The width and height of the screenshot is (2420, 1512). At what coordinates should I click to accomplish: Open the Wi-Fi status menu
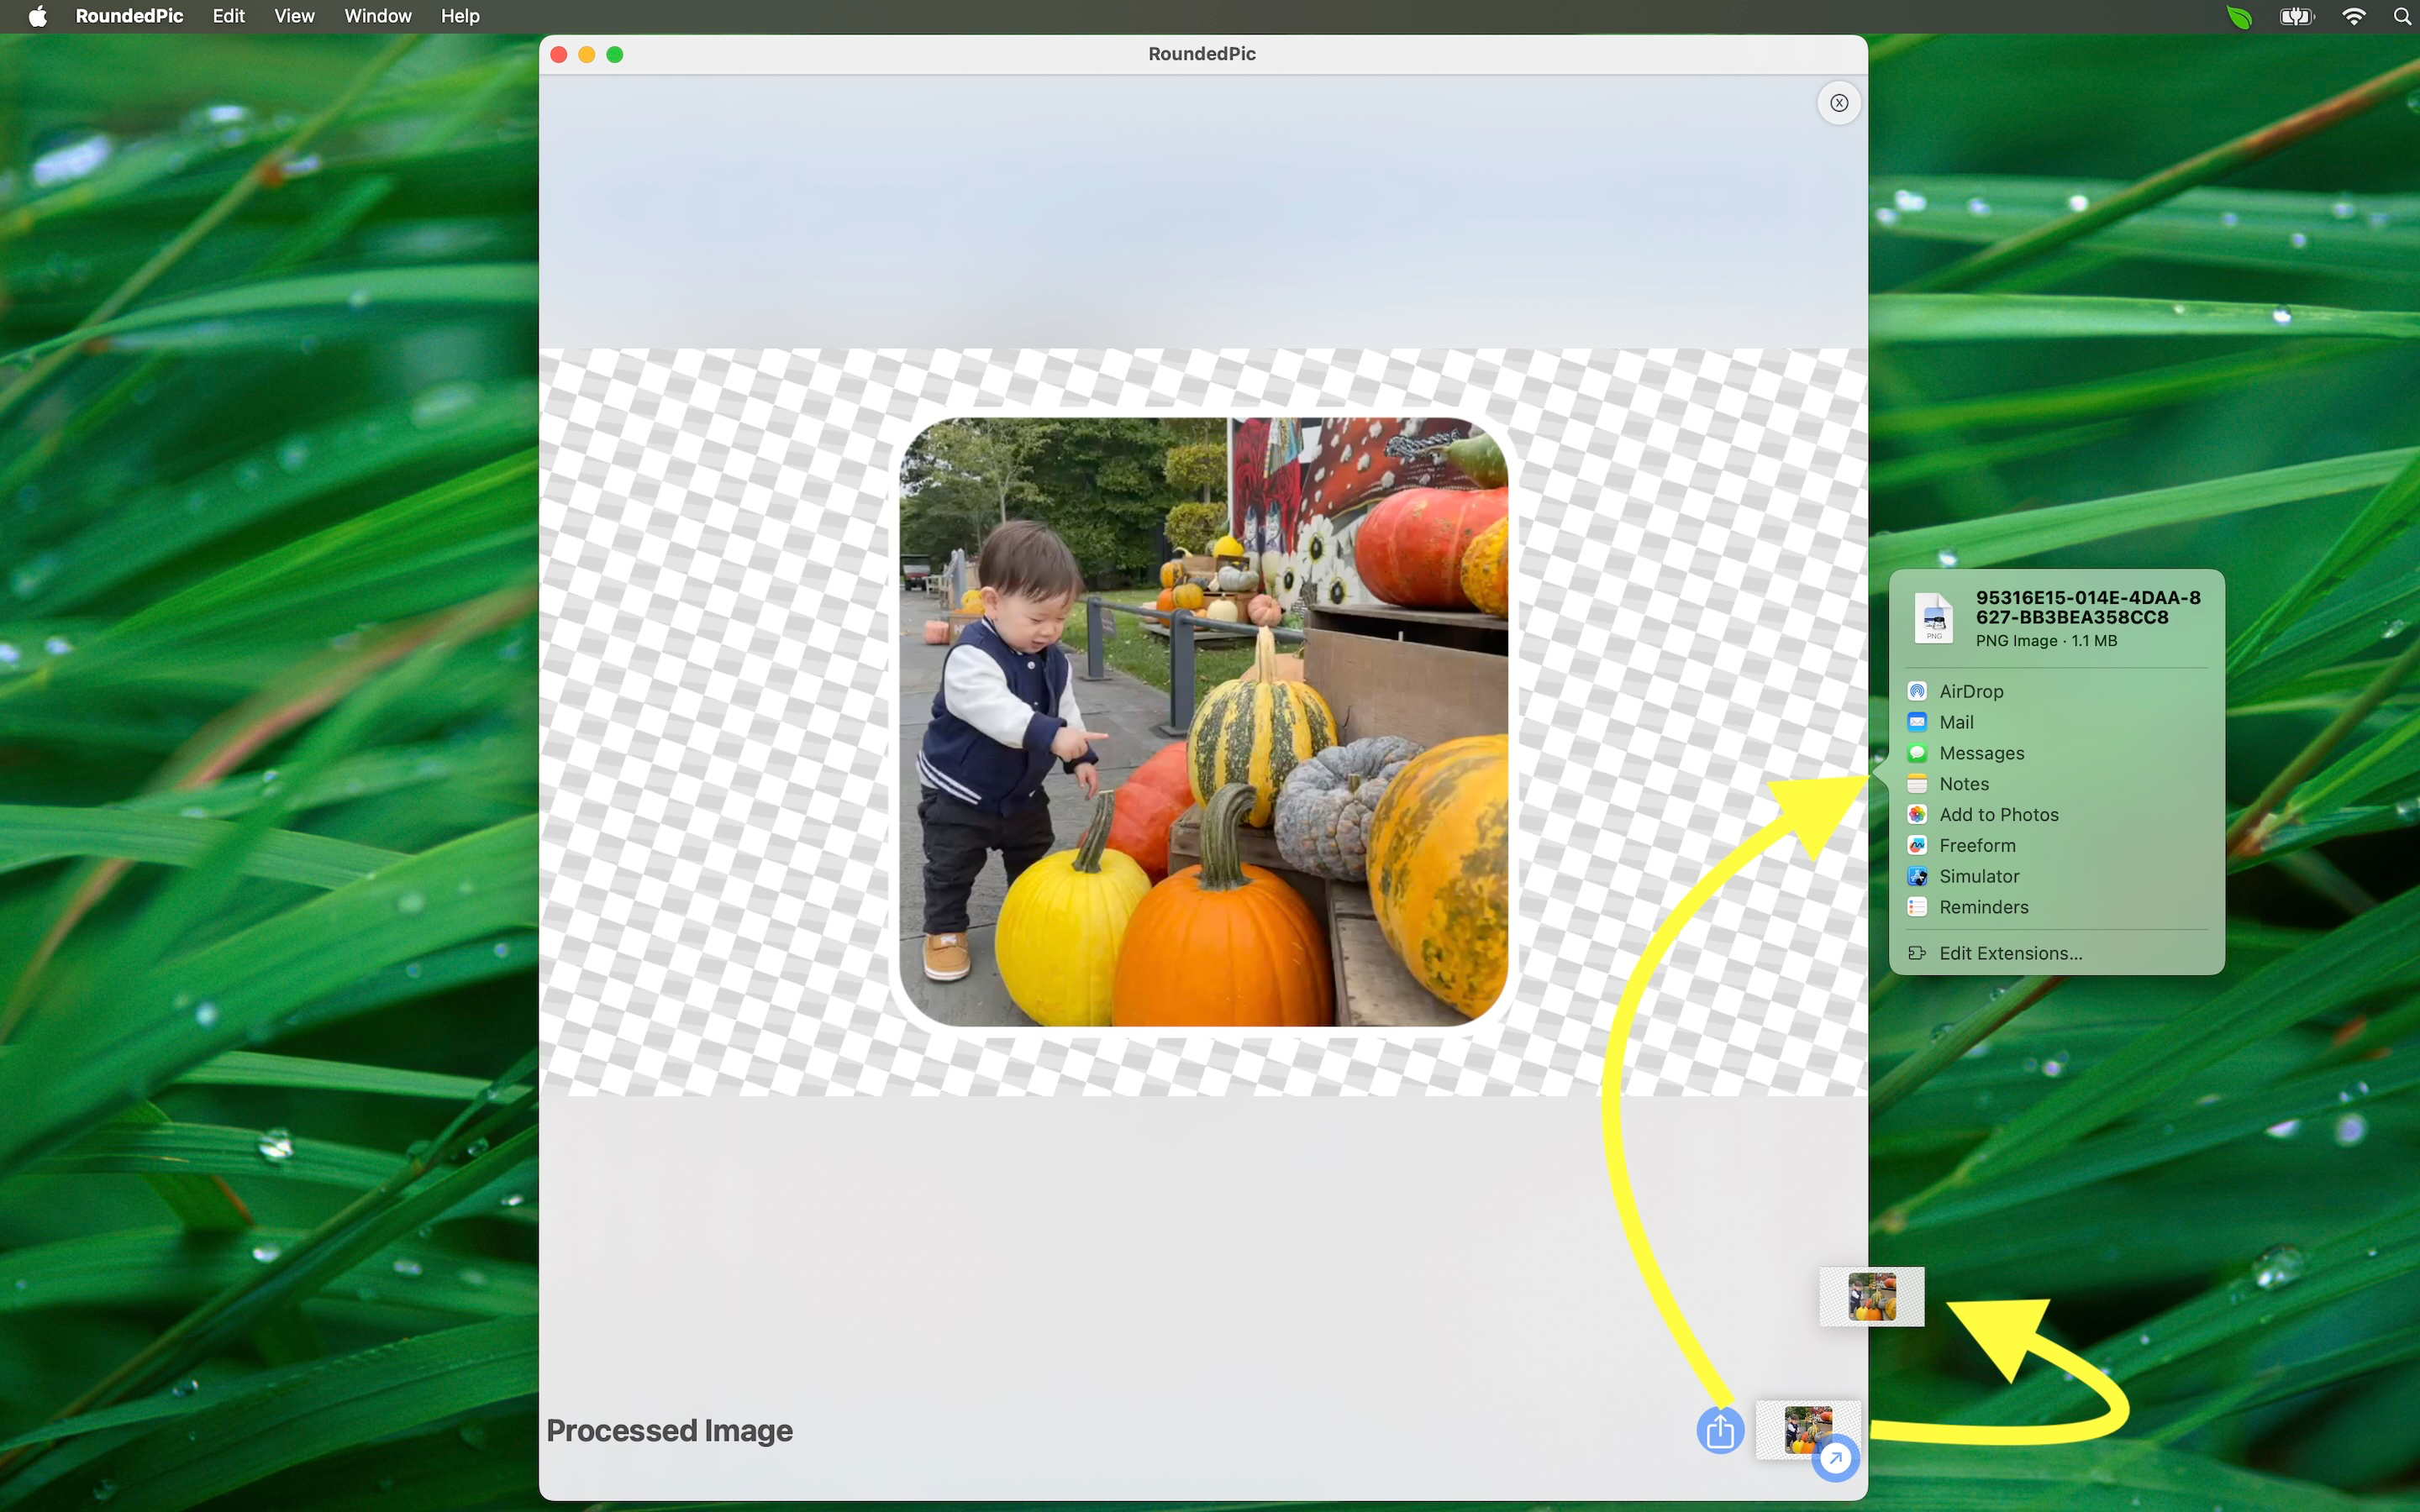[x=2354, y=16]
